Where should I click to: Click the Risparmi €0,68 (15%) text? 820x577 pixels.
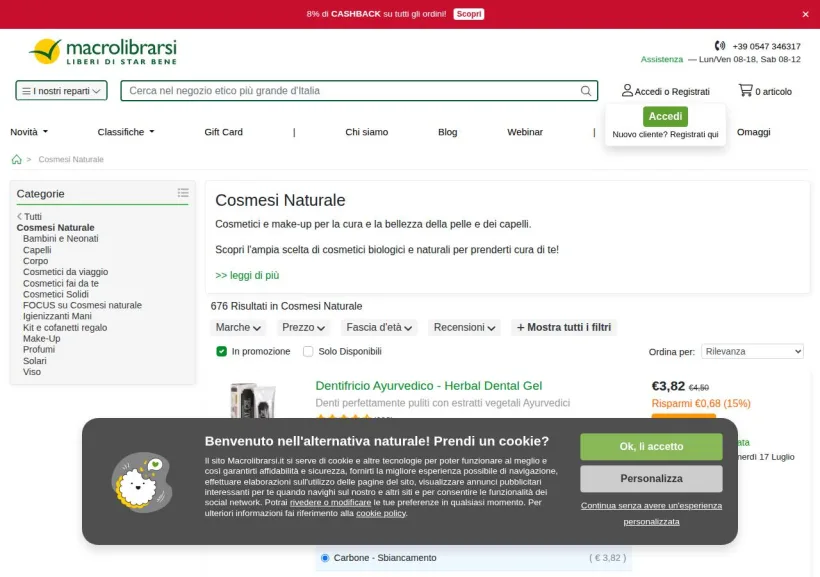[701, 403]
